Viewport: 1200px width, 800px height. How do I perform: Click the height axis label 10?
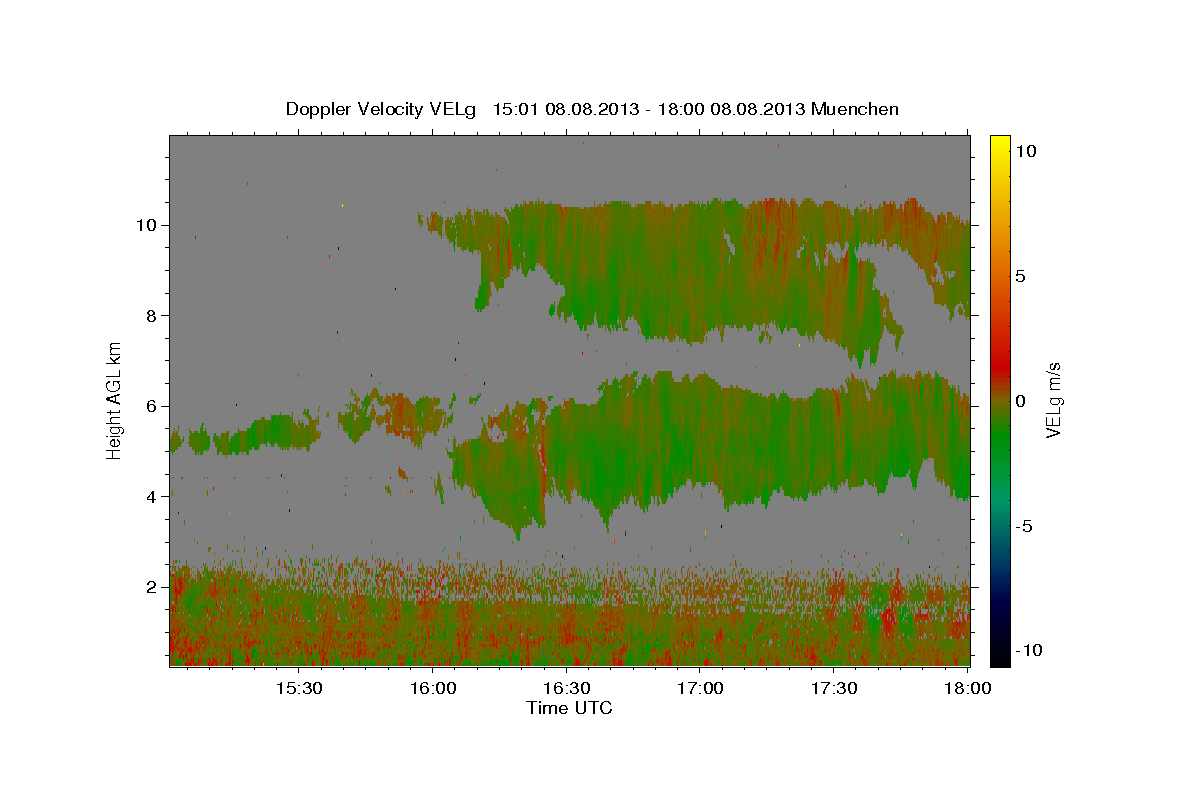coord(147,225)
